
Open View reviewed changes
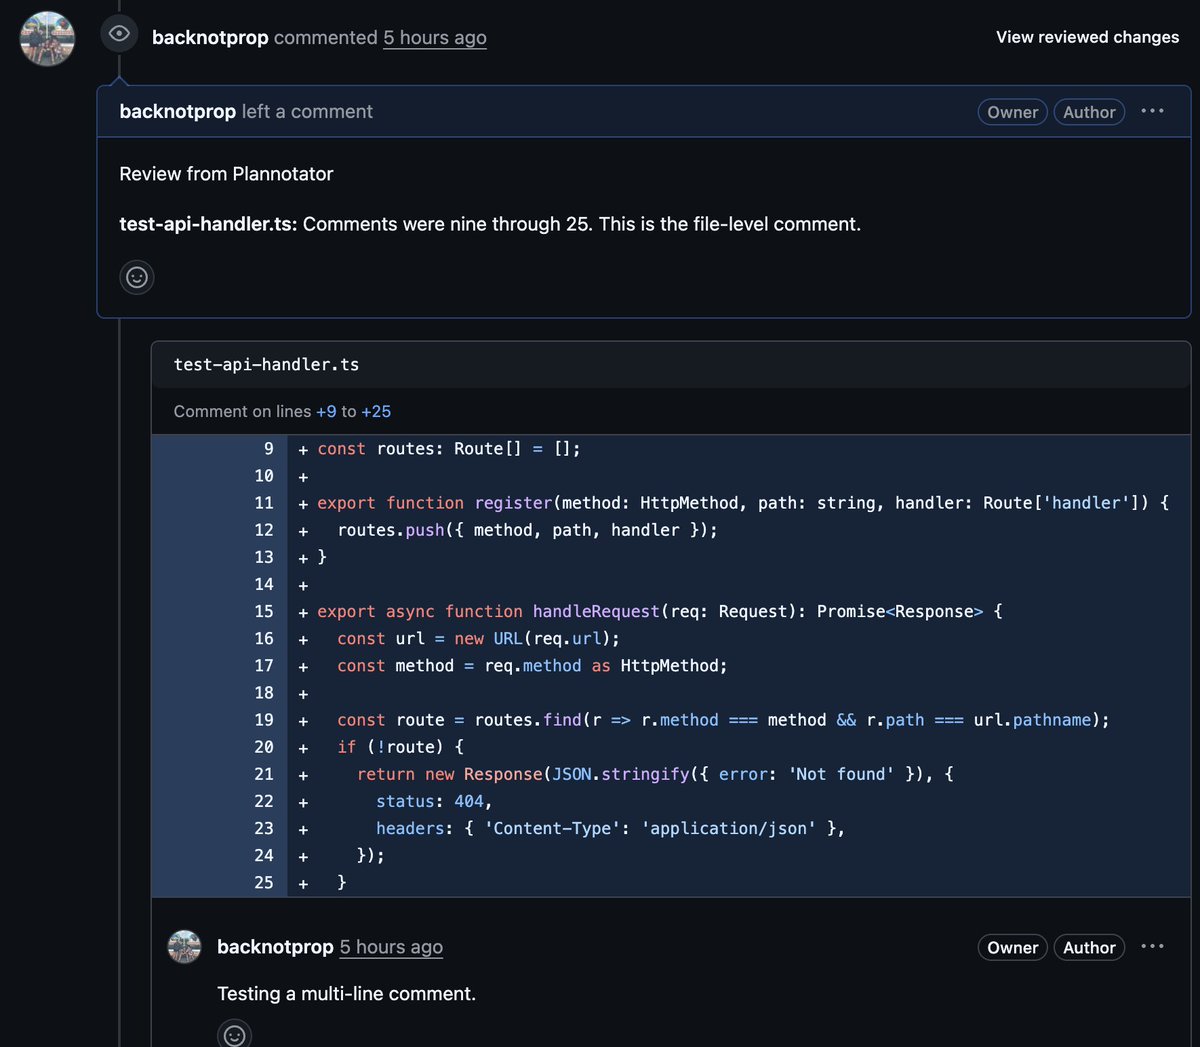click(x=1087, y=37)
